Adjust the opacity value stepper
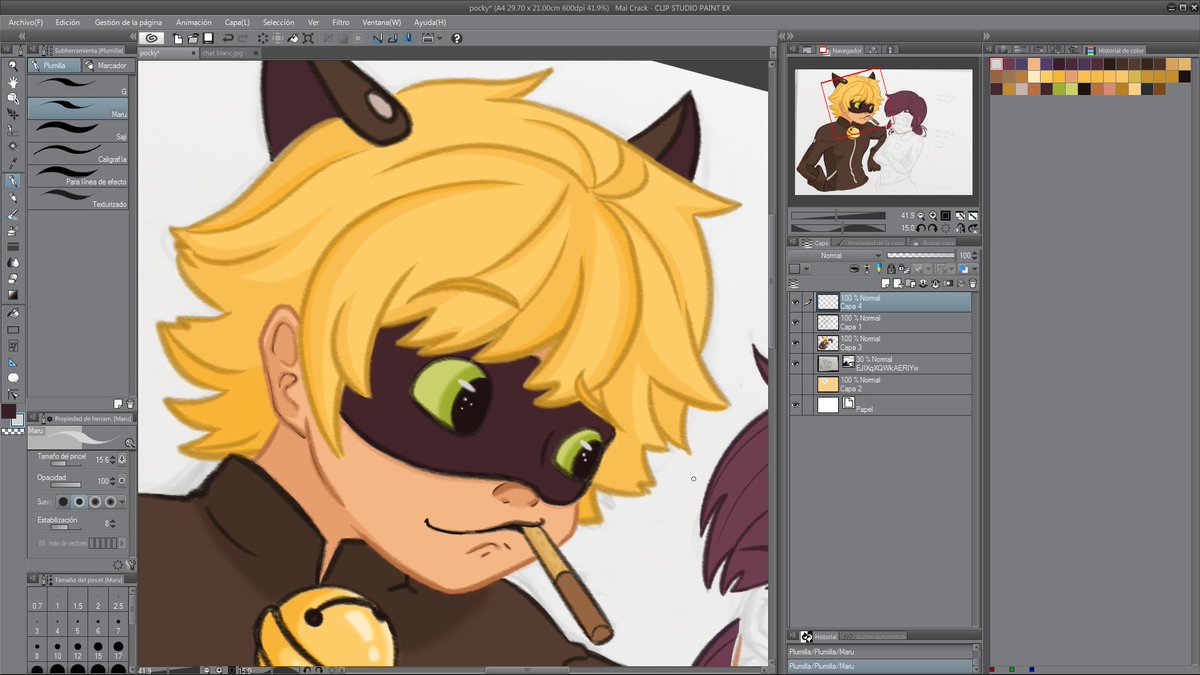 114,481
